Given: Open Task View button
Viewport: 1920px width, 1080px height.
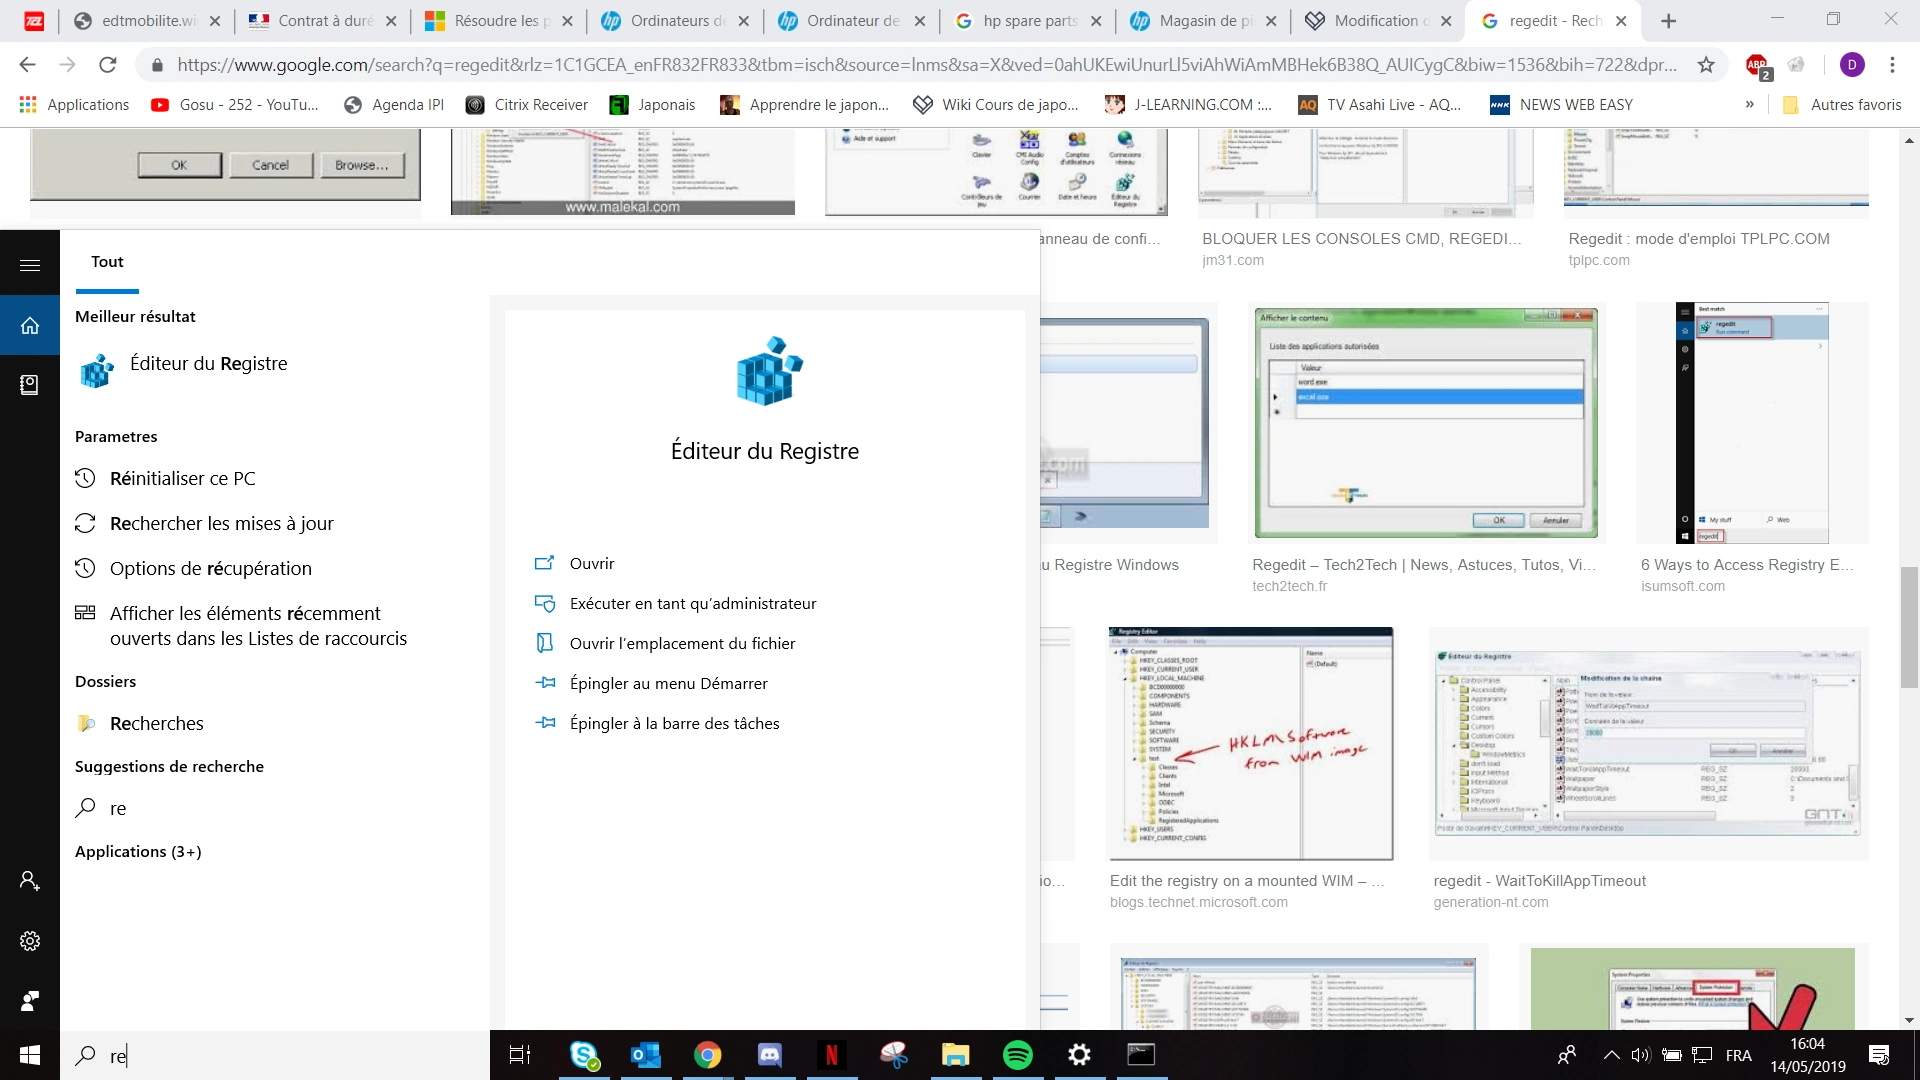Looking at the screenshot, I should click(x=520, y=1055).
